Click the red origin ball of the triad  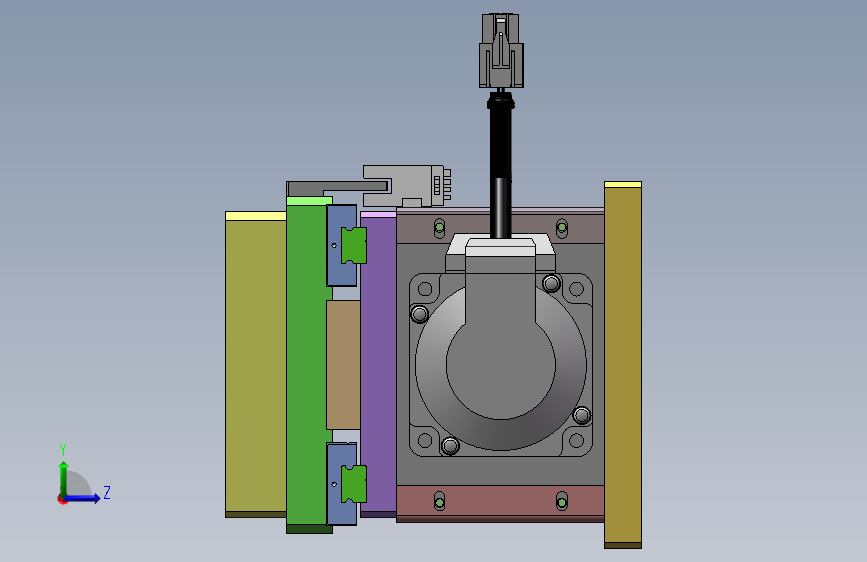pyautogui.click(x=62, y=499)
